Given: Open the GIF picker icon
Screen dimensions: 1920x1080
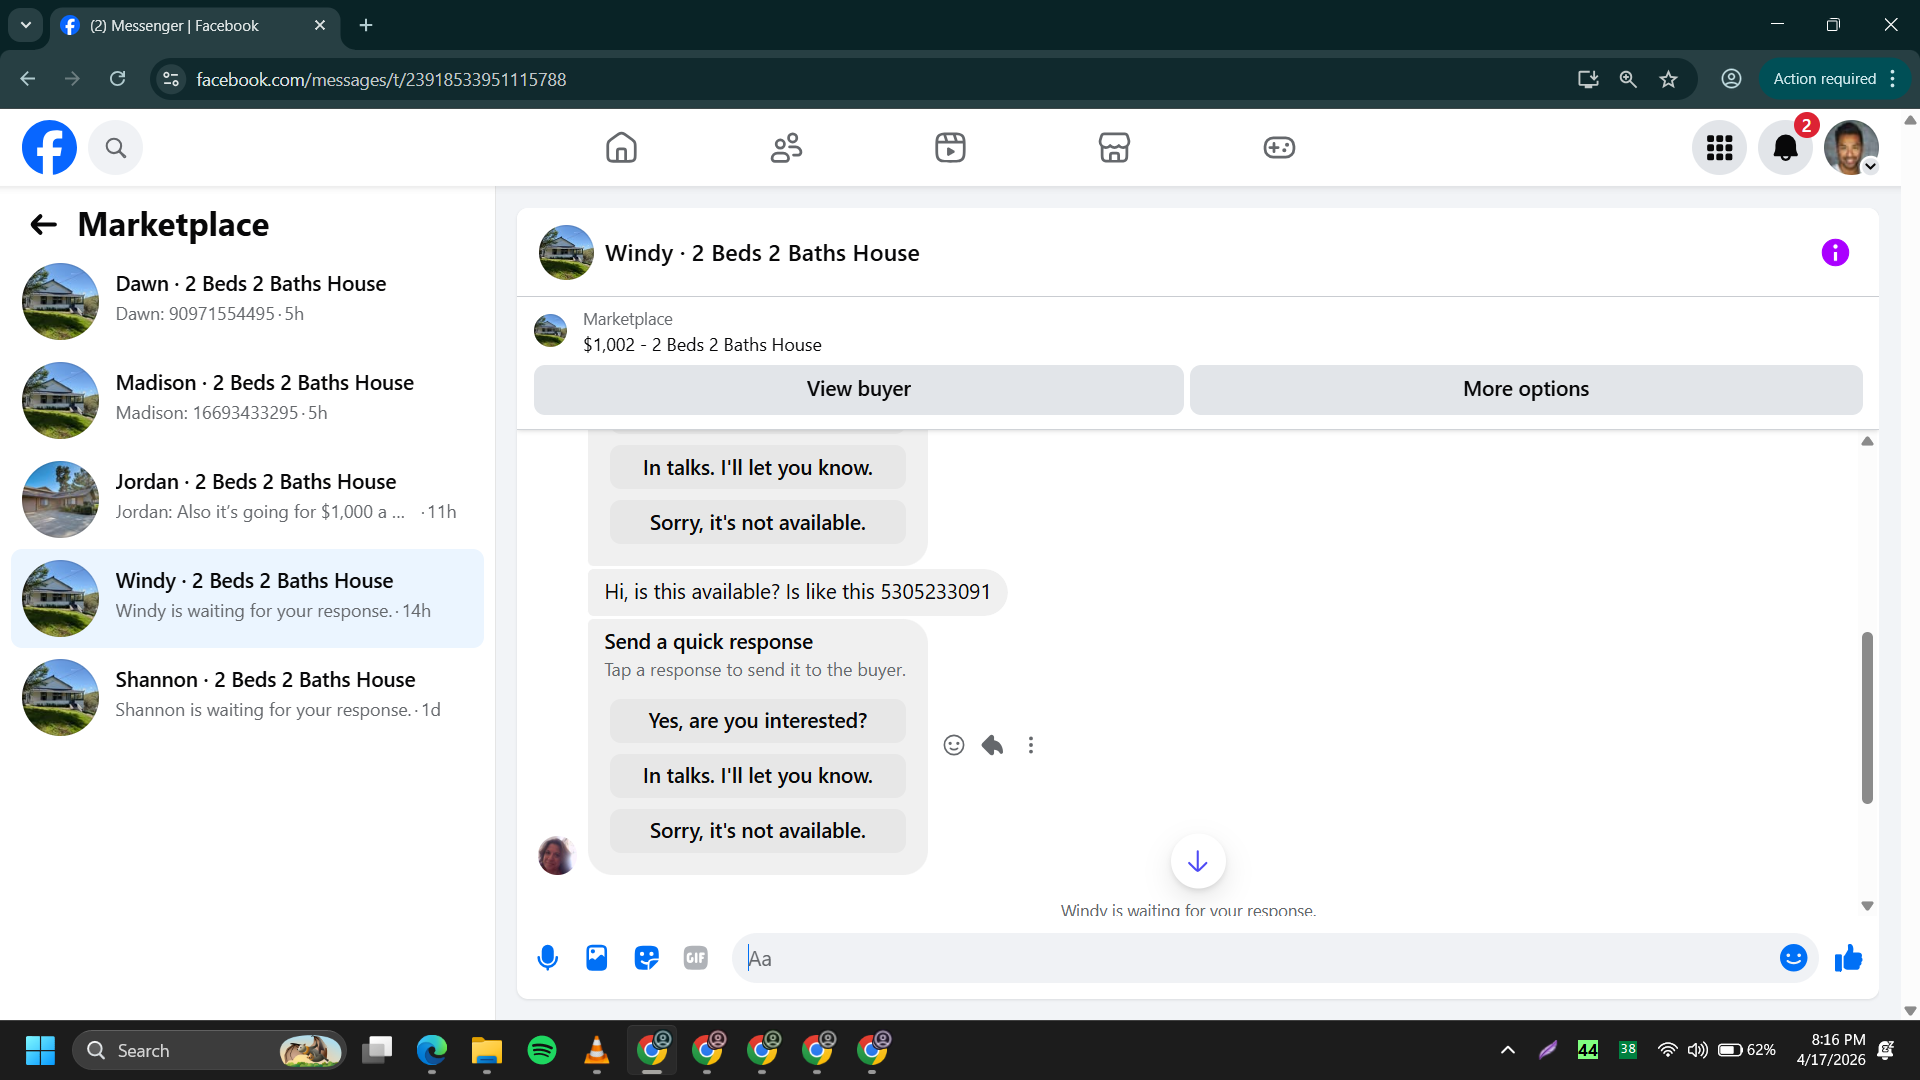Looking at the screenshot, I should 696,958.
